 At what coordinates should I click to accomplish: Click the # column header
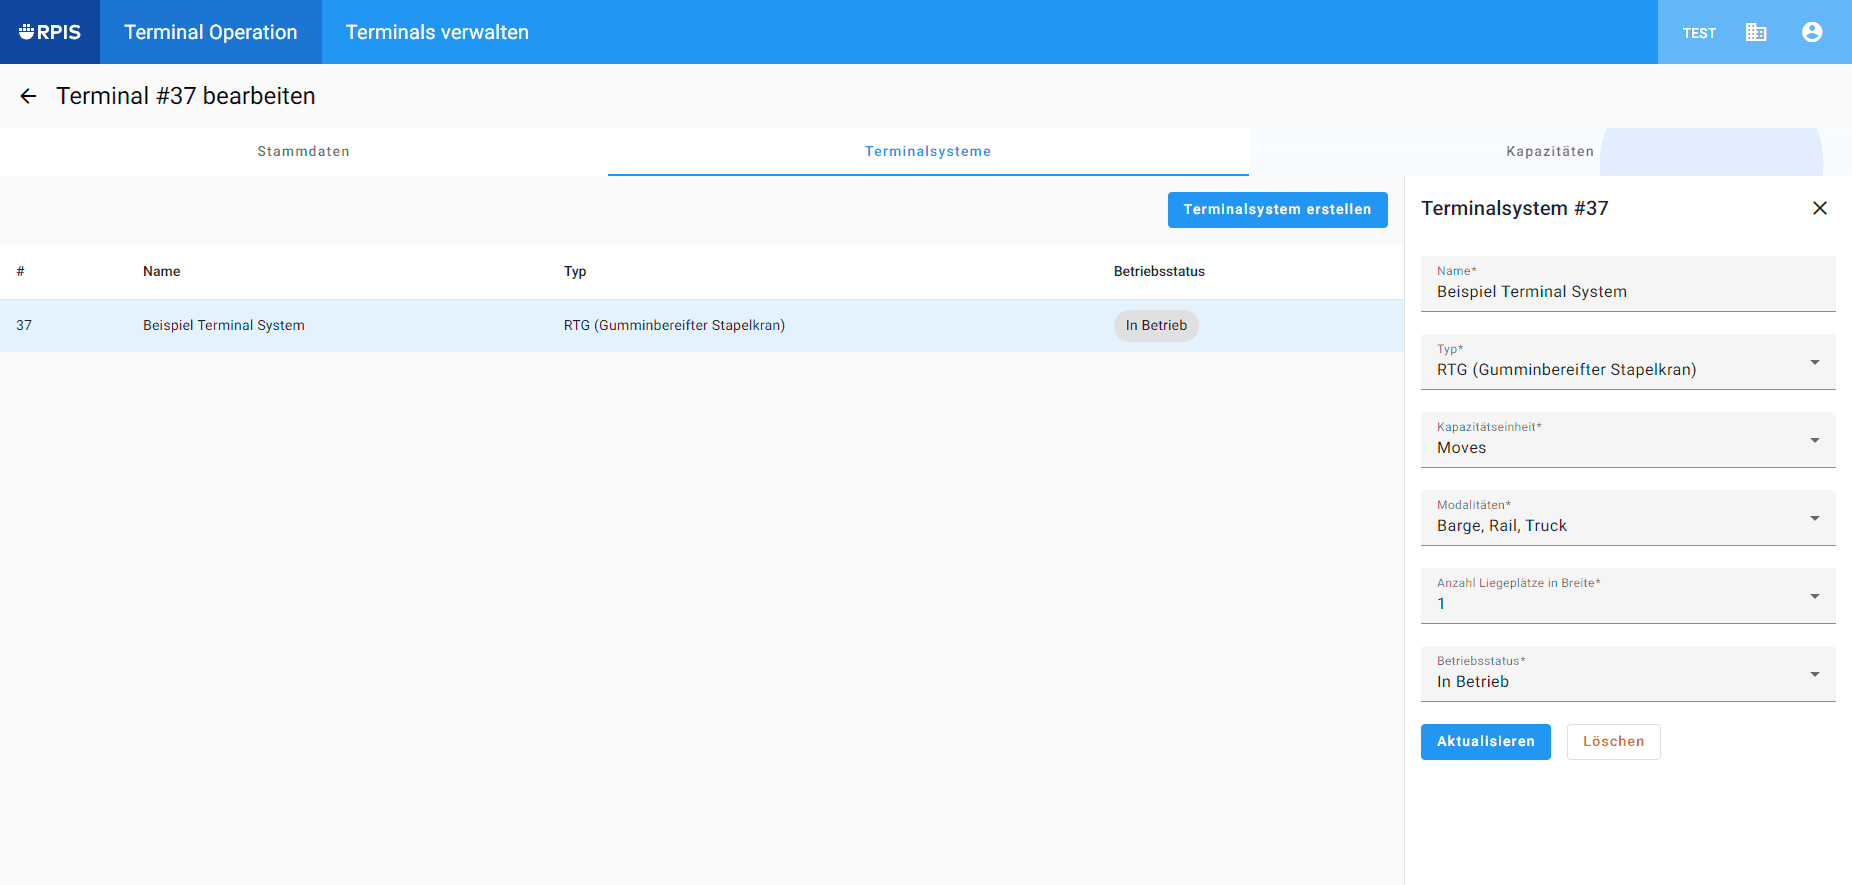20,272
